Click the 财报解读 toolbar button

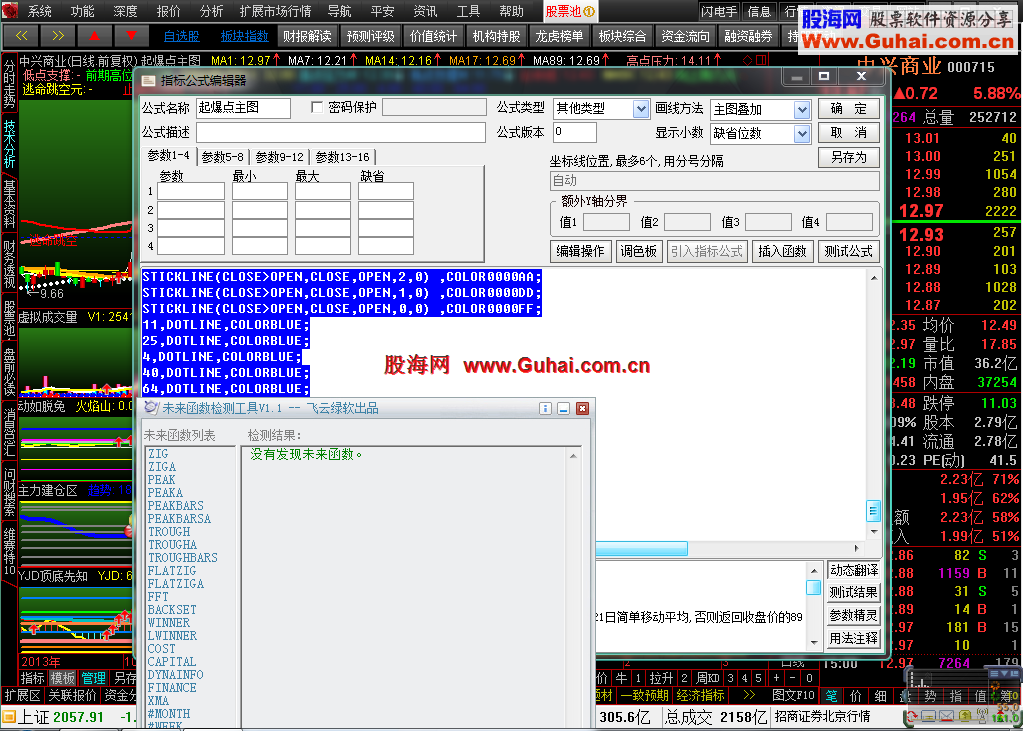pos(307,37)
